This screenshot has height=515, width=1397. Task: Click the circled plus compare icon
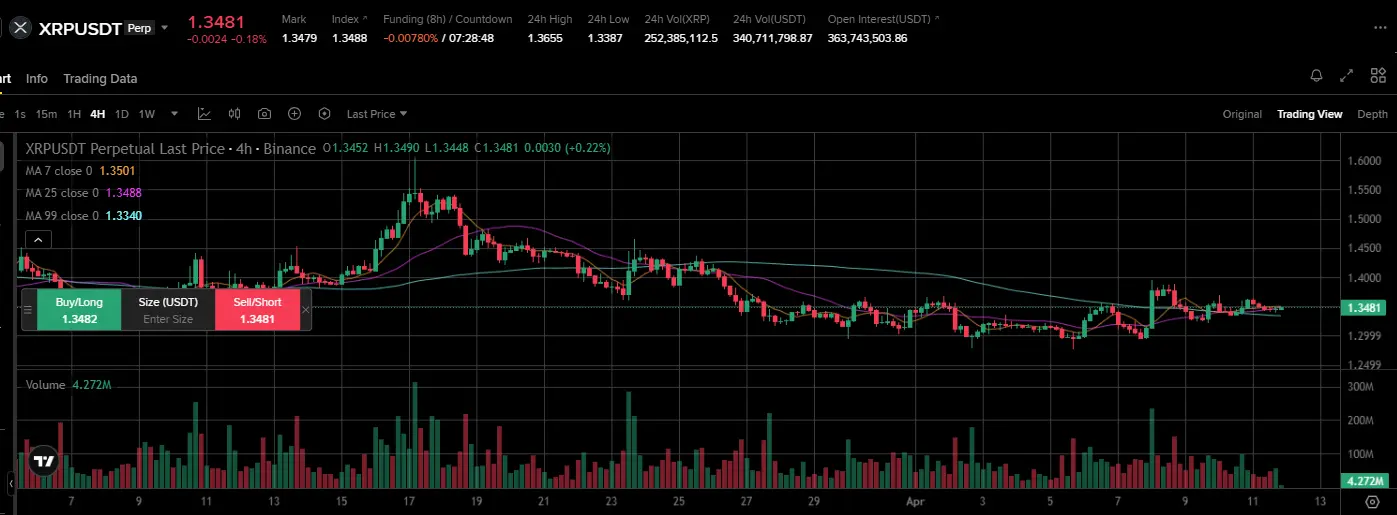tap(294, 114)
